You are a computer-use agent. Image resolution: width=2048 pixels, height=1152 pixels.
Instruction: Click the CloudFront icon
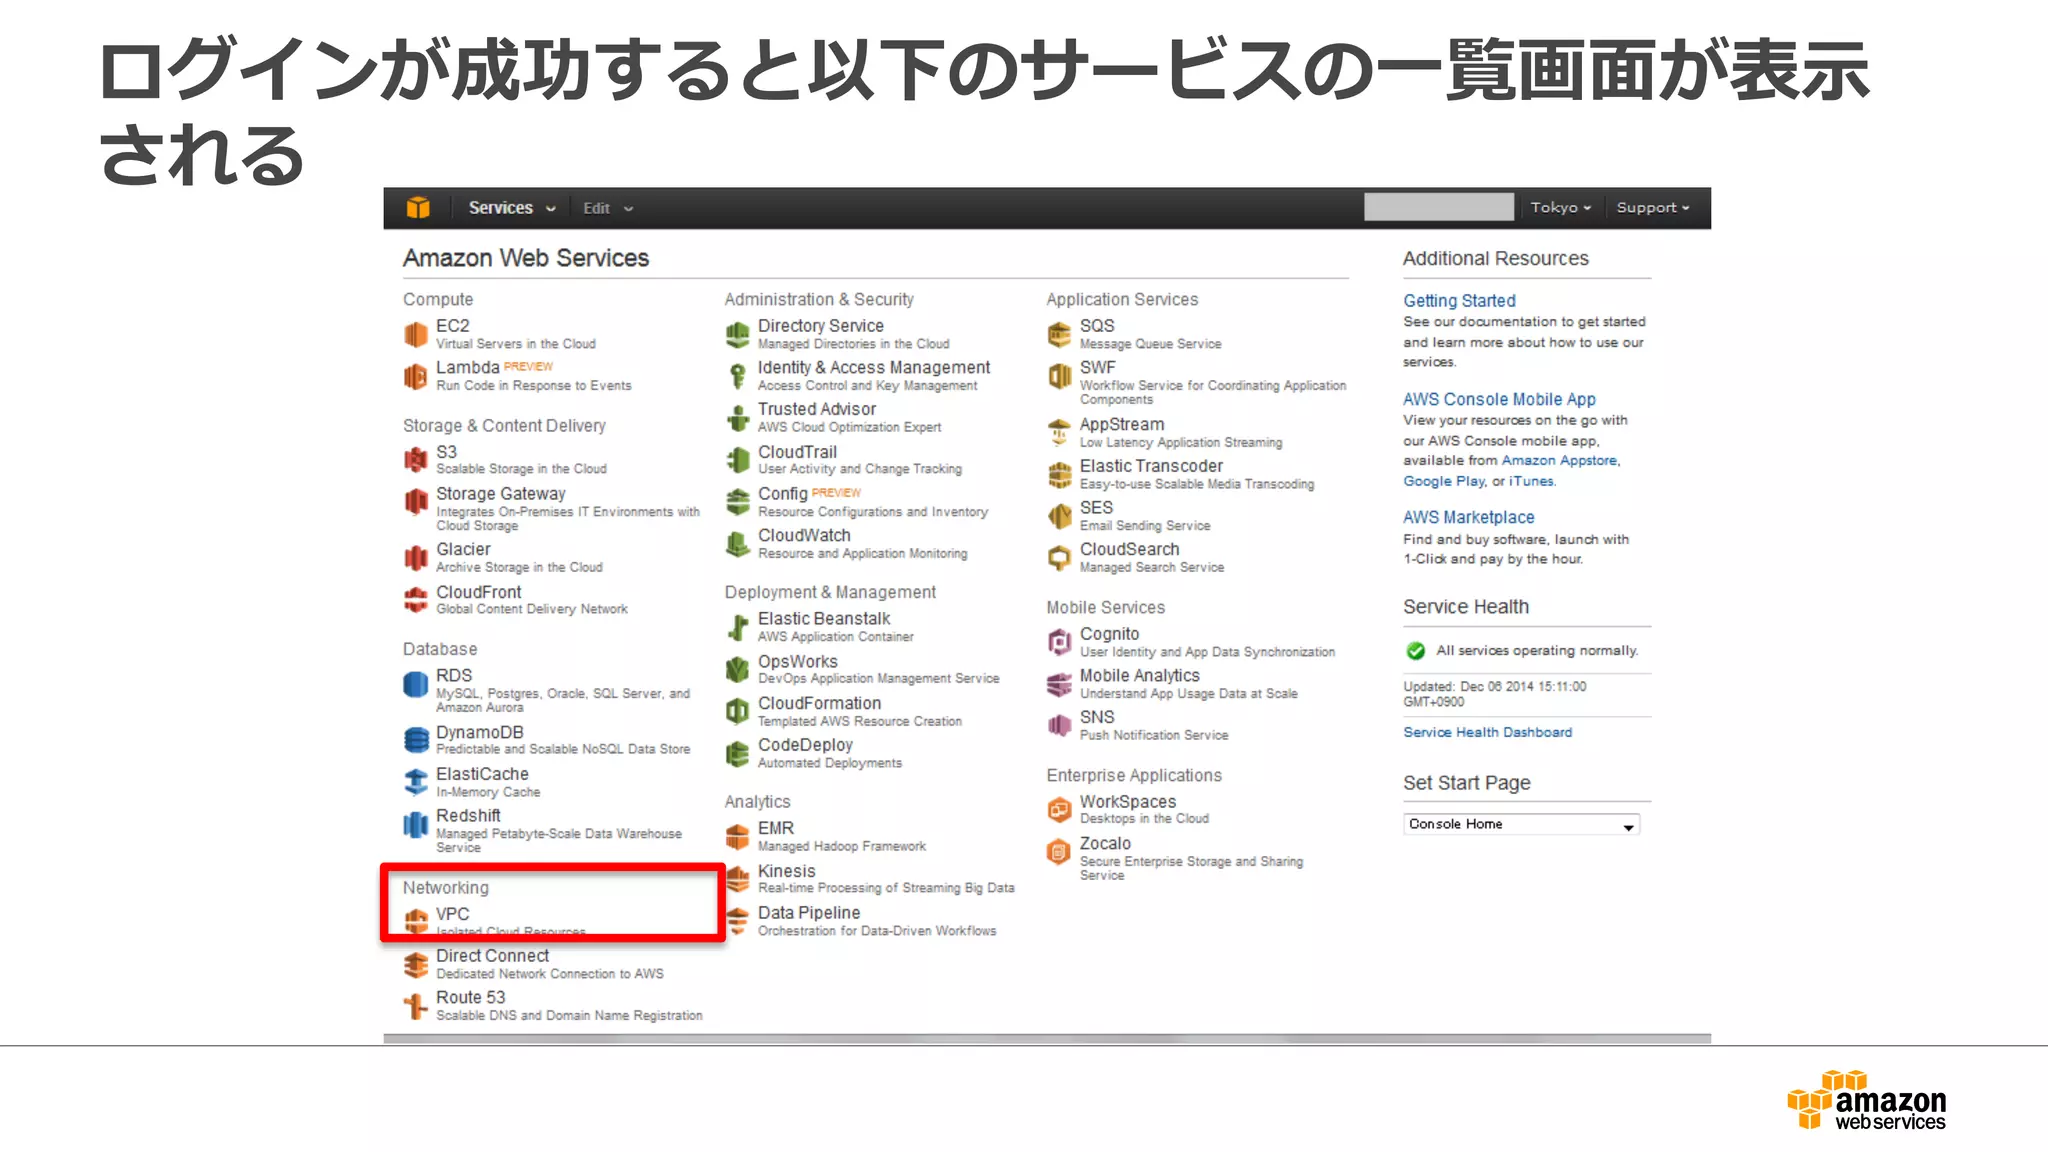pyautogui.click(x=416, y=600)
